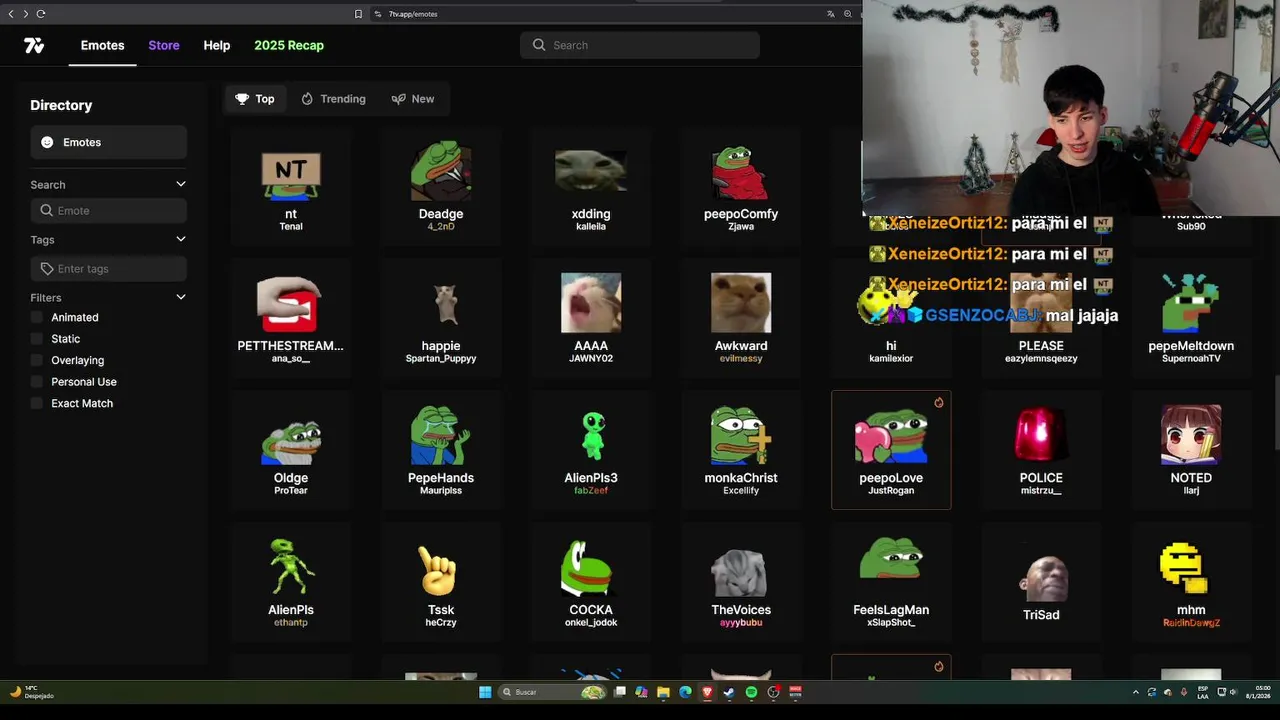Open creator JAWNY02 under AAAA
Image resolution: width=1280 pixels, height=720 pixels.
click(x=591, y=359)
